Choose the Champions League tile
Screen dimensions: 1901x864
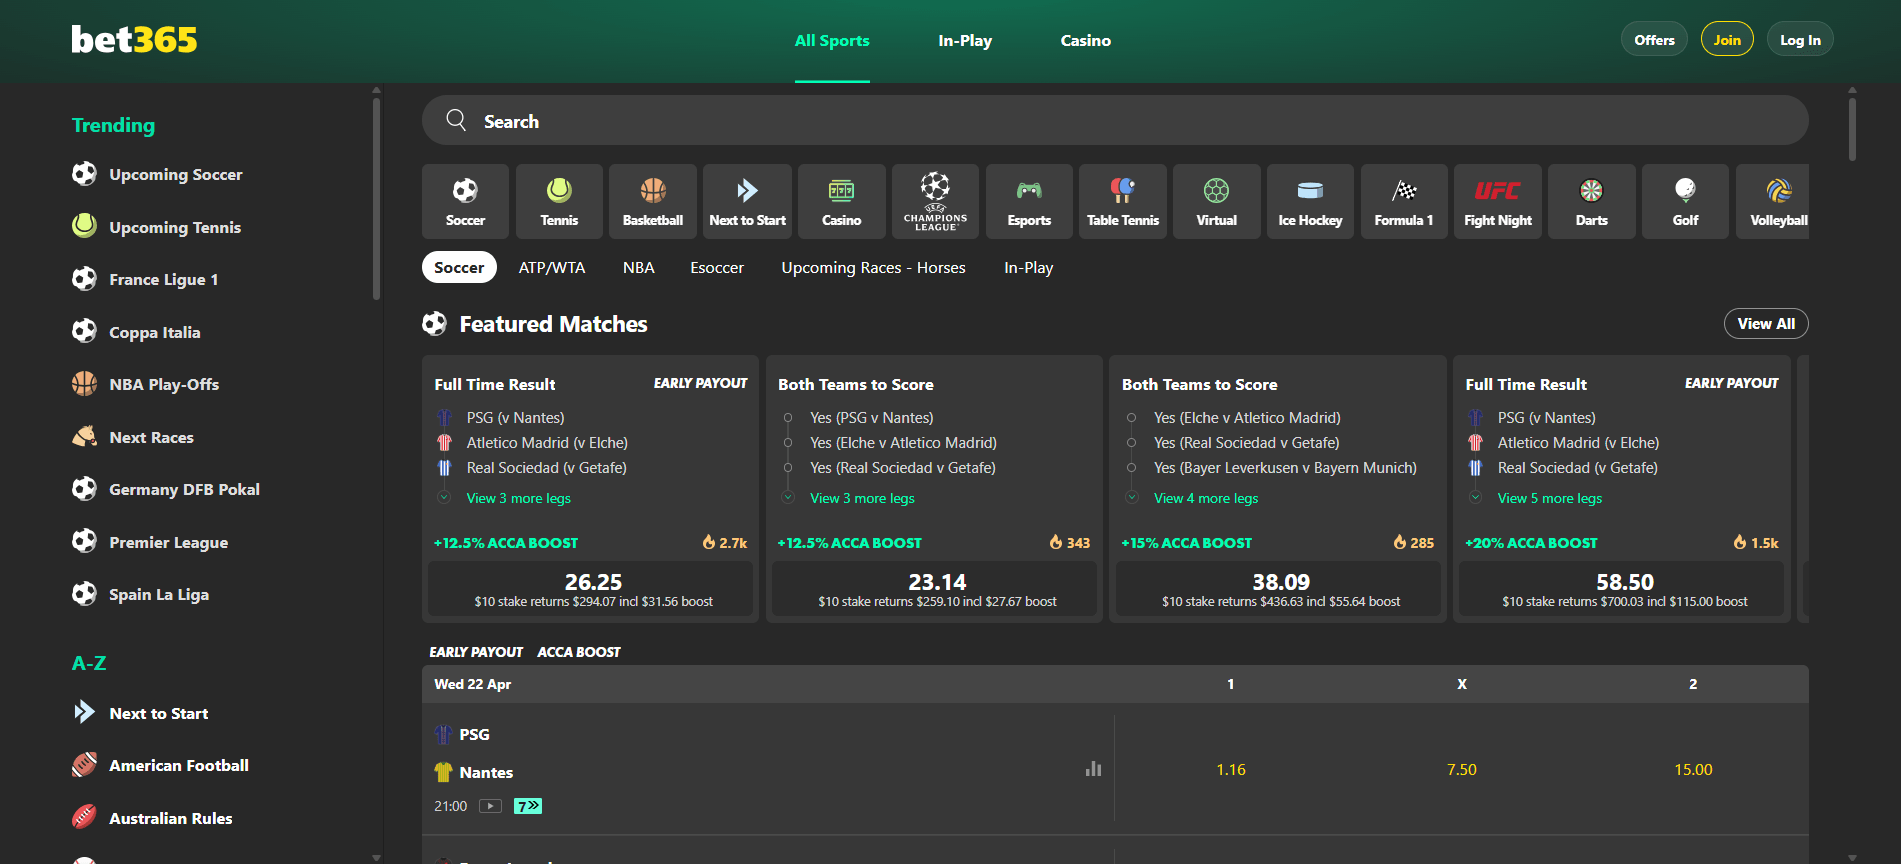935,201
